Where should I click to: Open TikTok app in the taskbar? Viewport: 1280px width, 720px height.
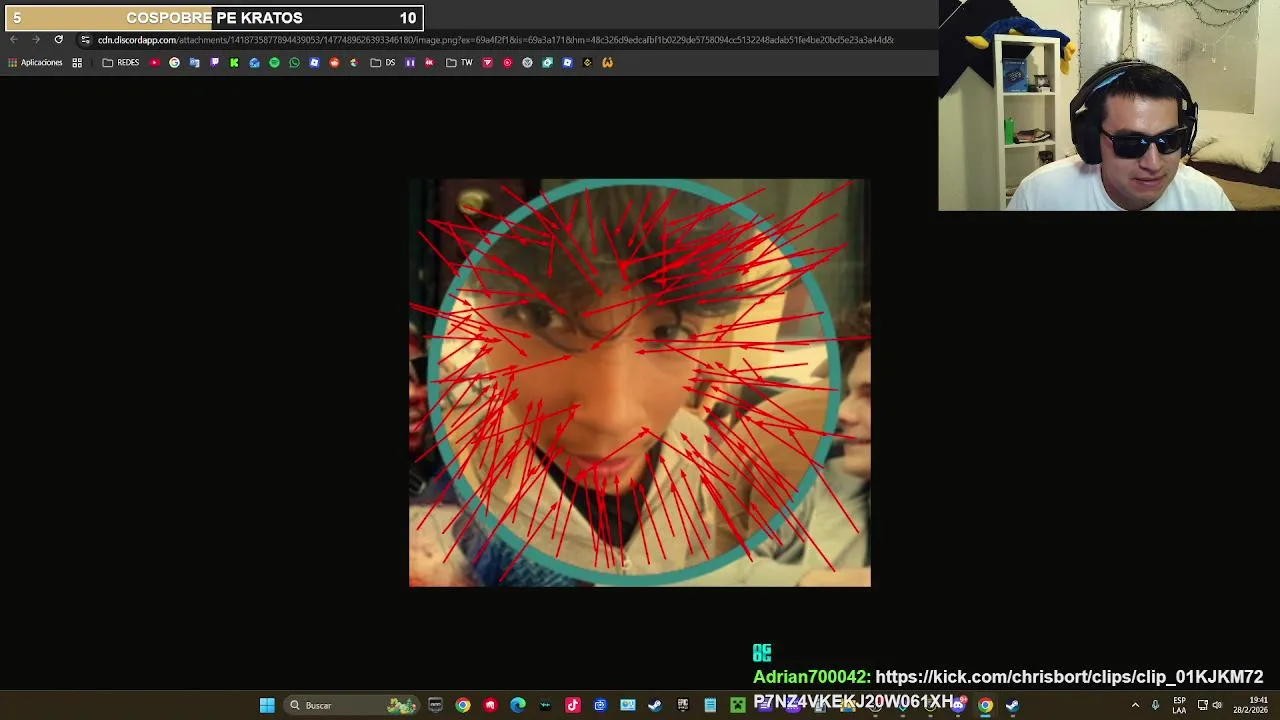click(x=573, y=706)
